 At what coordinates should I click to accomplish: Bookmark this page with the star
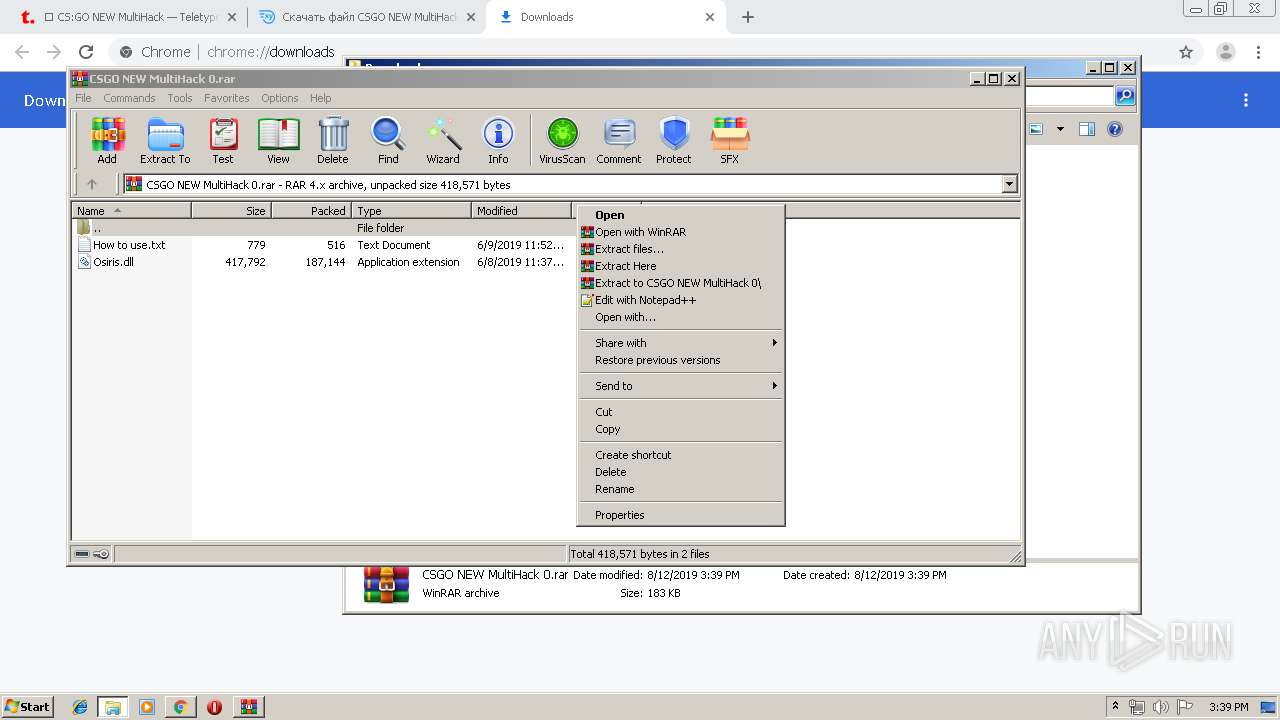(x=1186, y=52)
